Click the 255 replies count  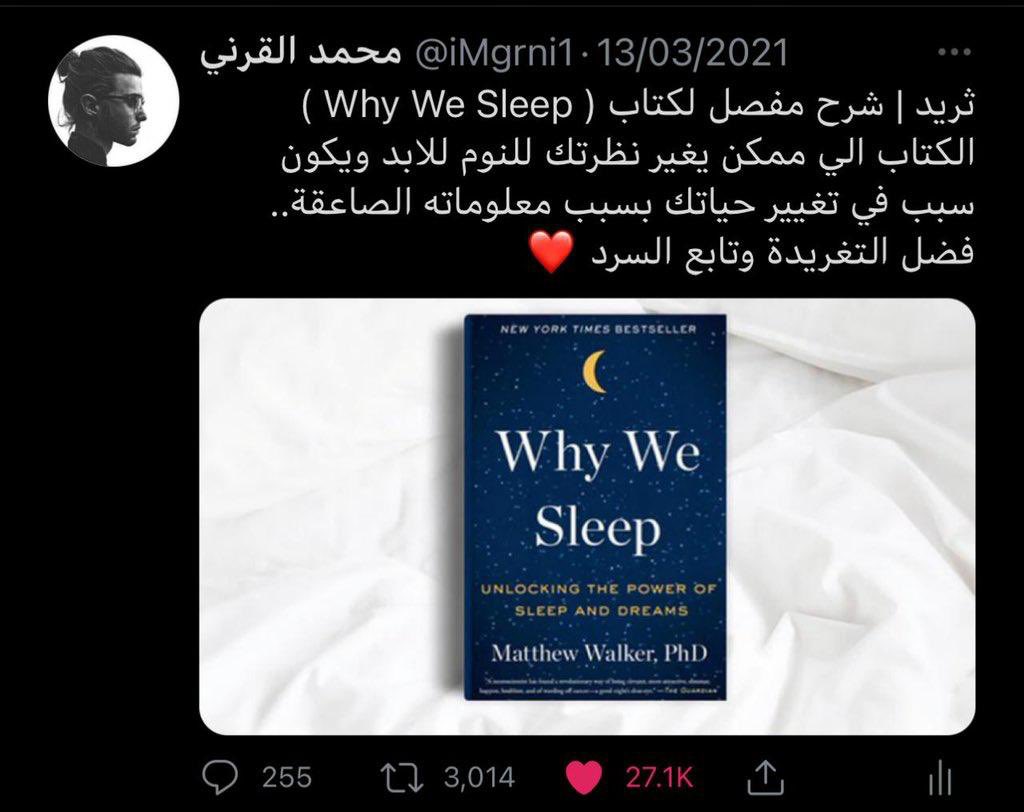[x=287, y=777]
